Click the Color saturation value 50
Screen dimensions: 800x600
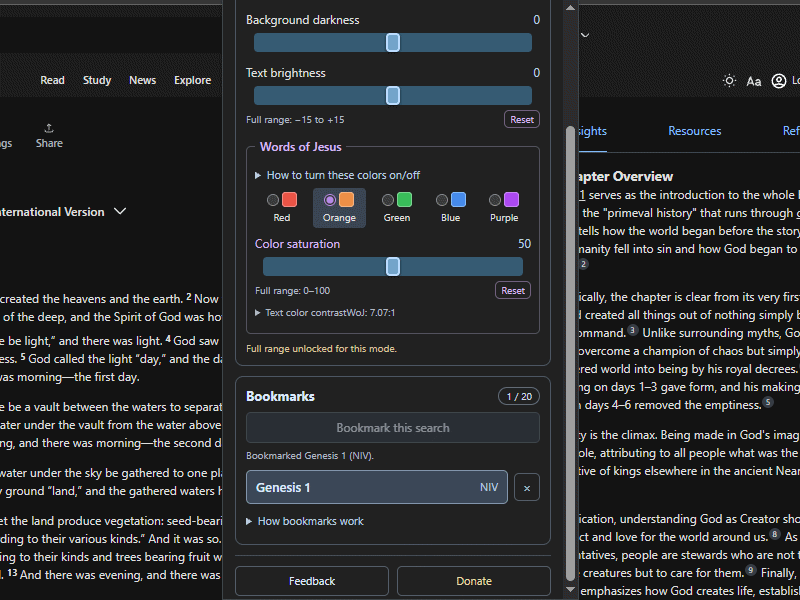pos(524,244)
